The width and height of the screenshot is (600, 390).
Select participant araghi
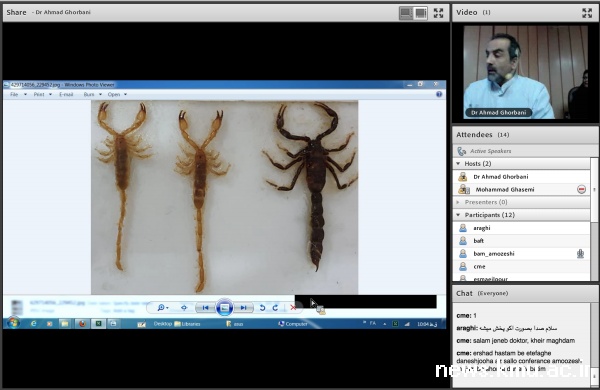[x=522, y=228]
